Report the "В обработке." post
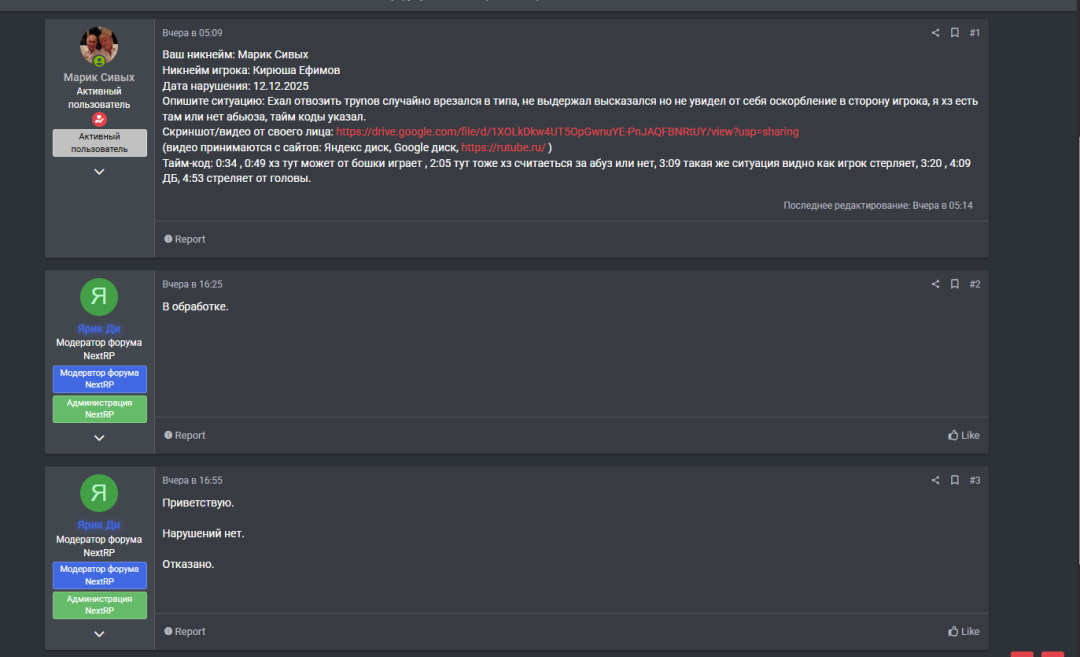The height and width of the screenshot is (657, 1080). click(185, 435)
